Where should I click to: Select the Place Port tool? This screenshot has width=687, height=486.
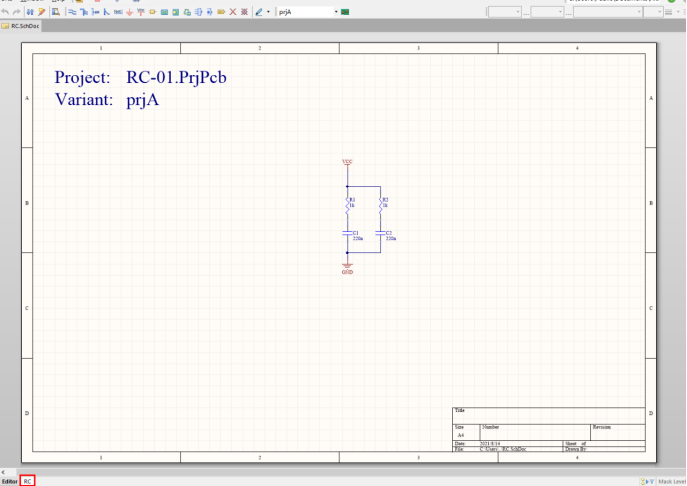(x=221, y=12)
